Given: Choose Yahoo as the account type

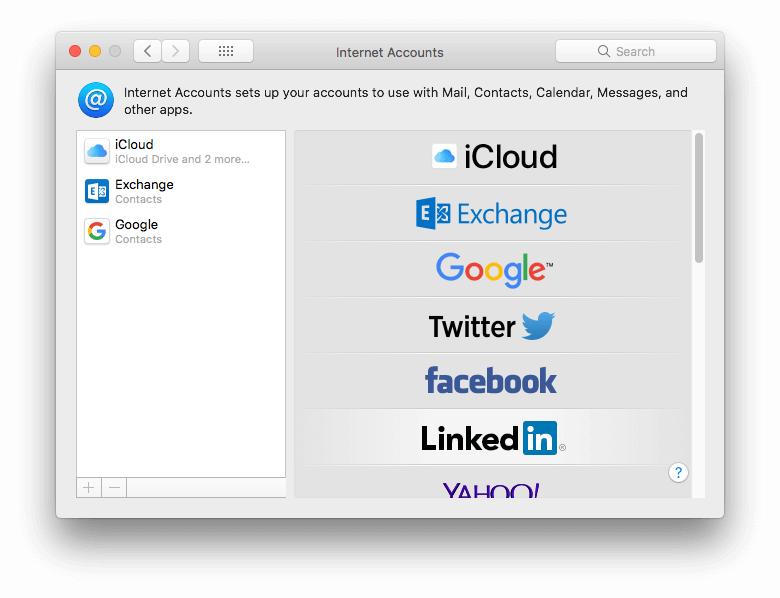Looking at the screenshot, I should click(493, 482).
